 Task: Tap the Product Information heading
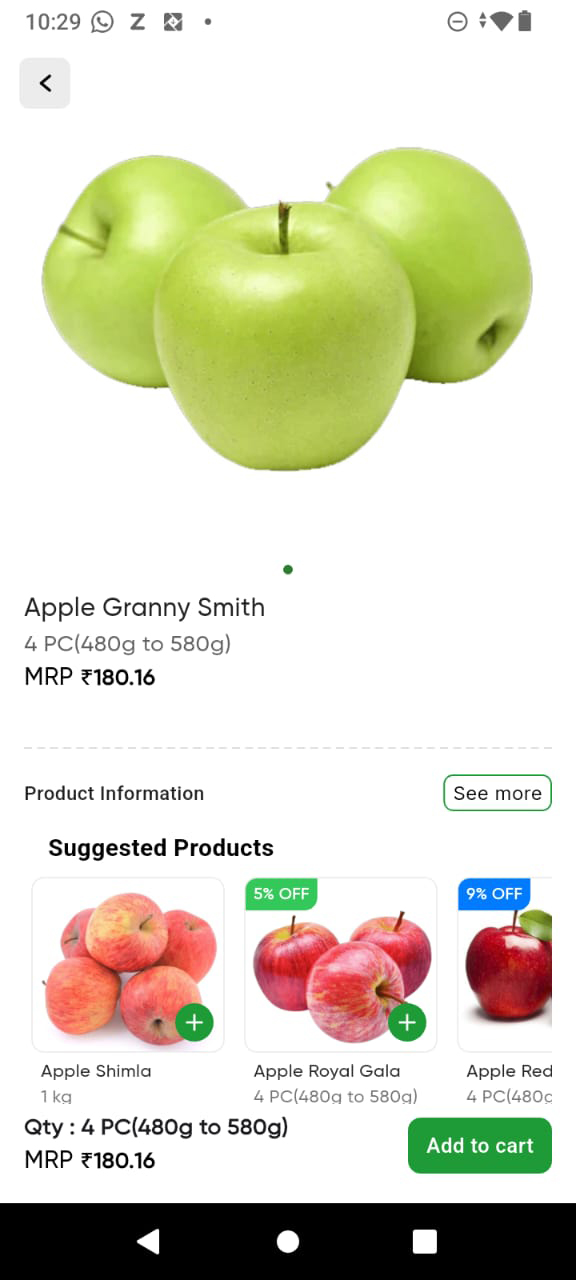click(114, 793)
